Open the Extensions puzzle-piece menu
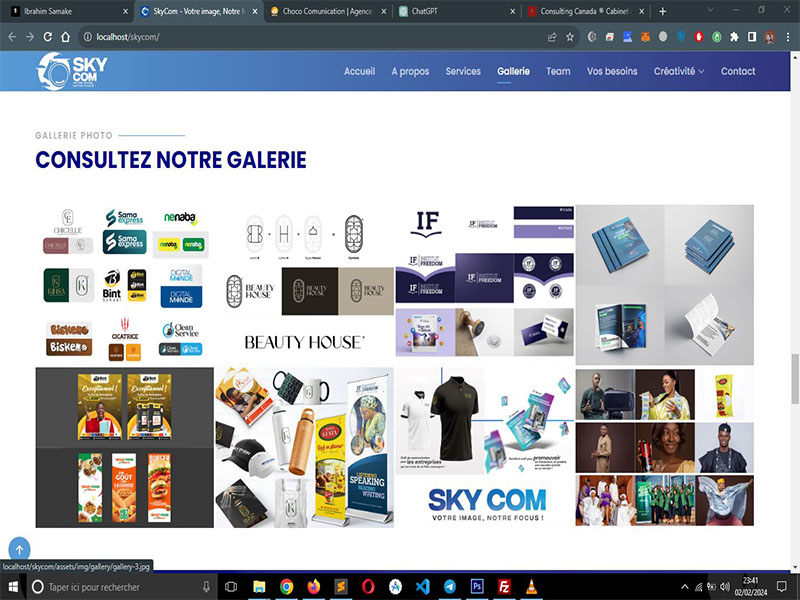800x600 pixels. coord(734,37)
